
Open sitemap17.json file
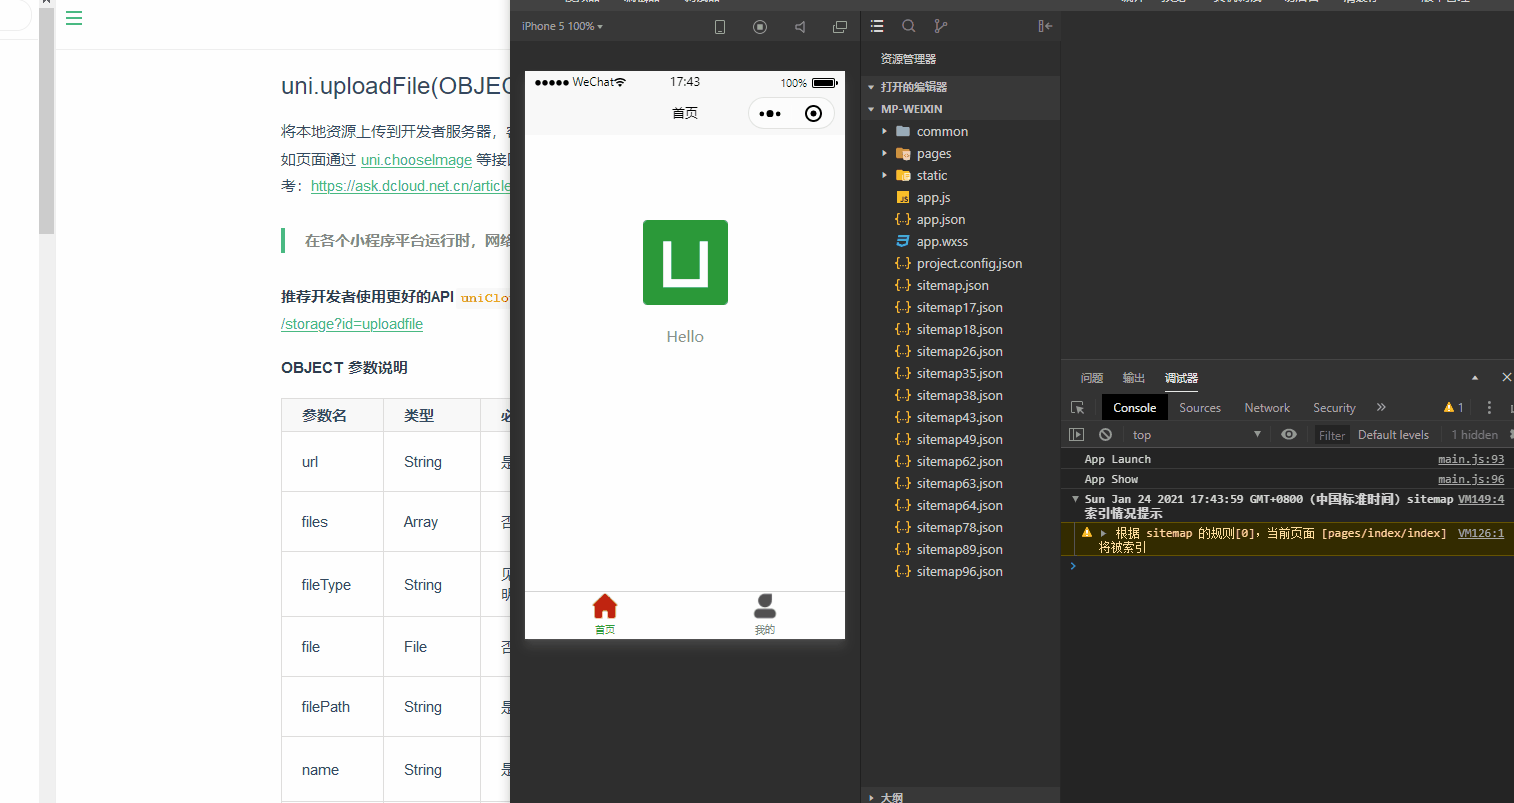click(960, 307)
